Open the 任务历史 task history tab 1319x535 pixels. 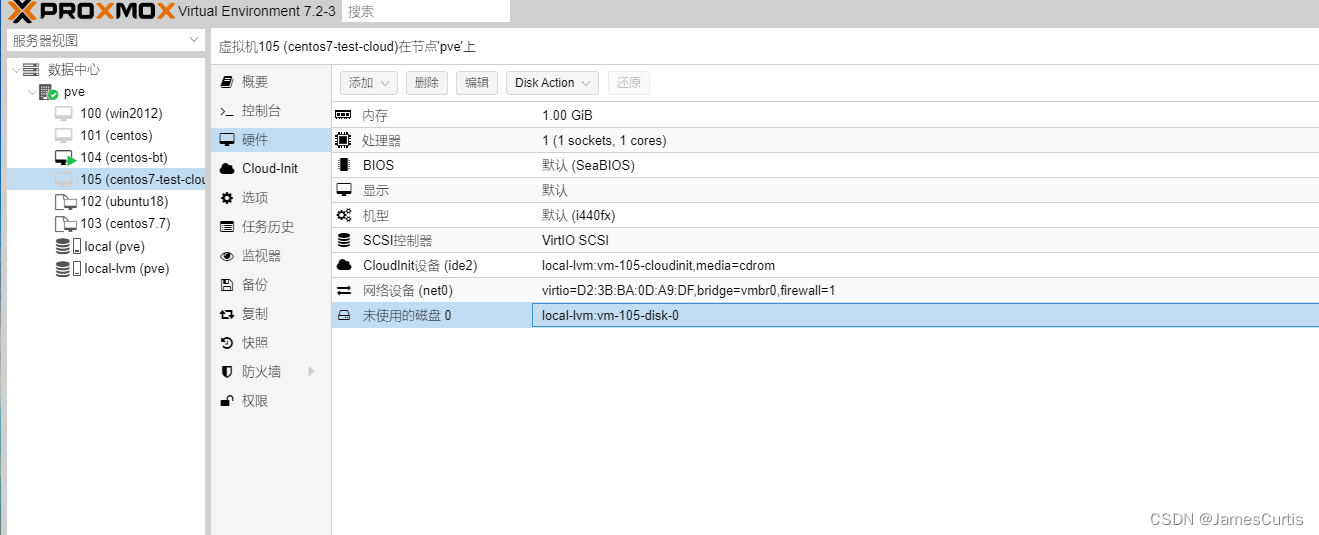click(271, 226)
